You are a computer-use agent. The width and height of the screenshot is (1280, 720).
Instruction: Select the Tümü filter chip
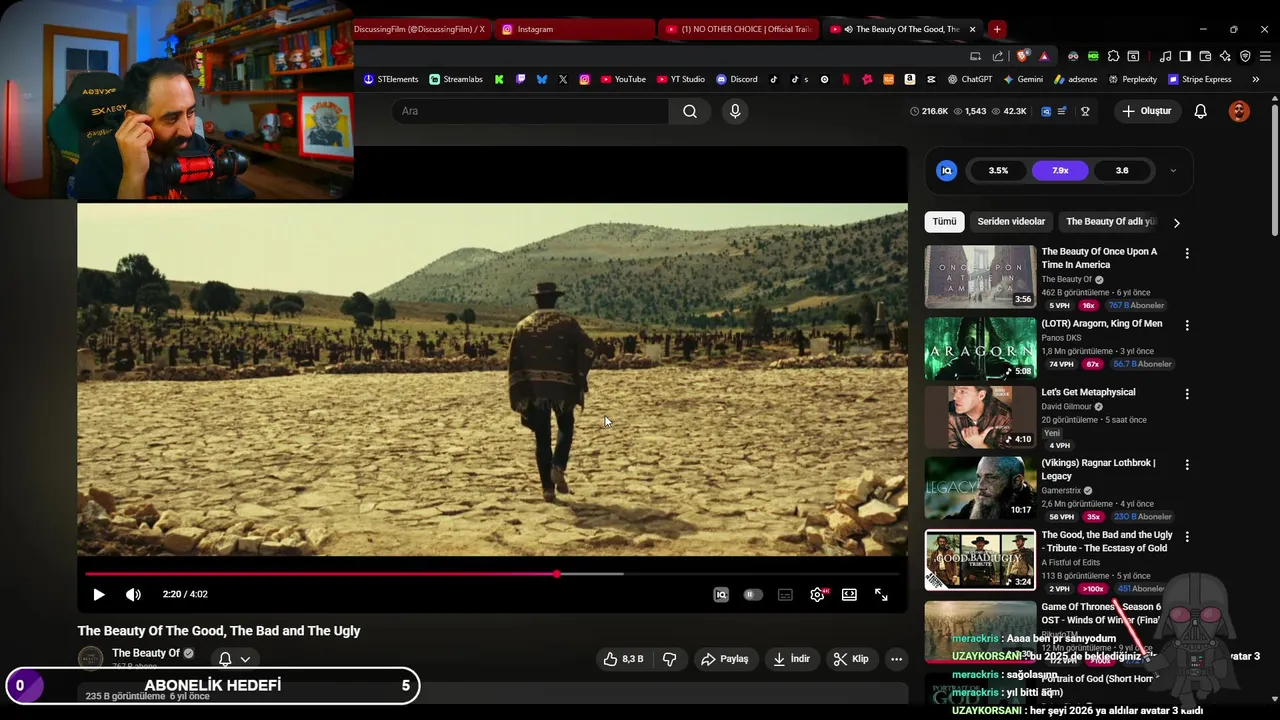[x=944, y=222]
